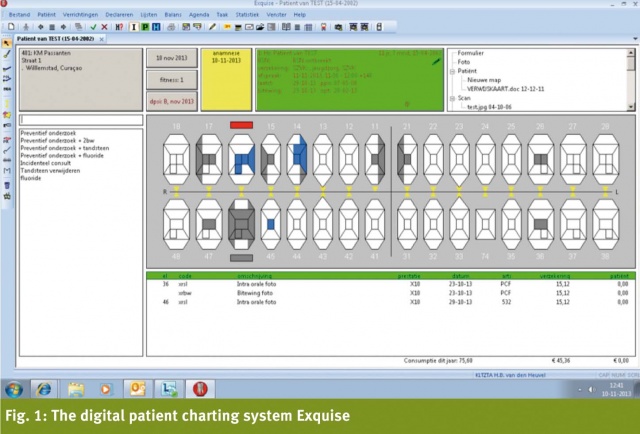Image resolution: width=640 pixels, height=434 pixels.
Task: Click the search input field above treatment list
Action: [x=81, y=120]
